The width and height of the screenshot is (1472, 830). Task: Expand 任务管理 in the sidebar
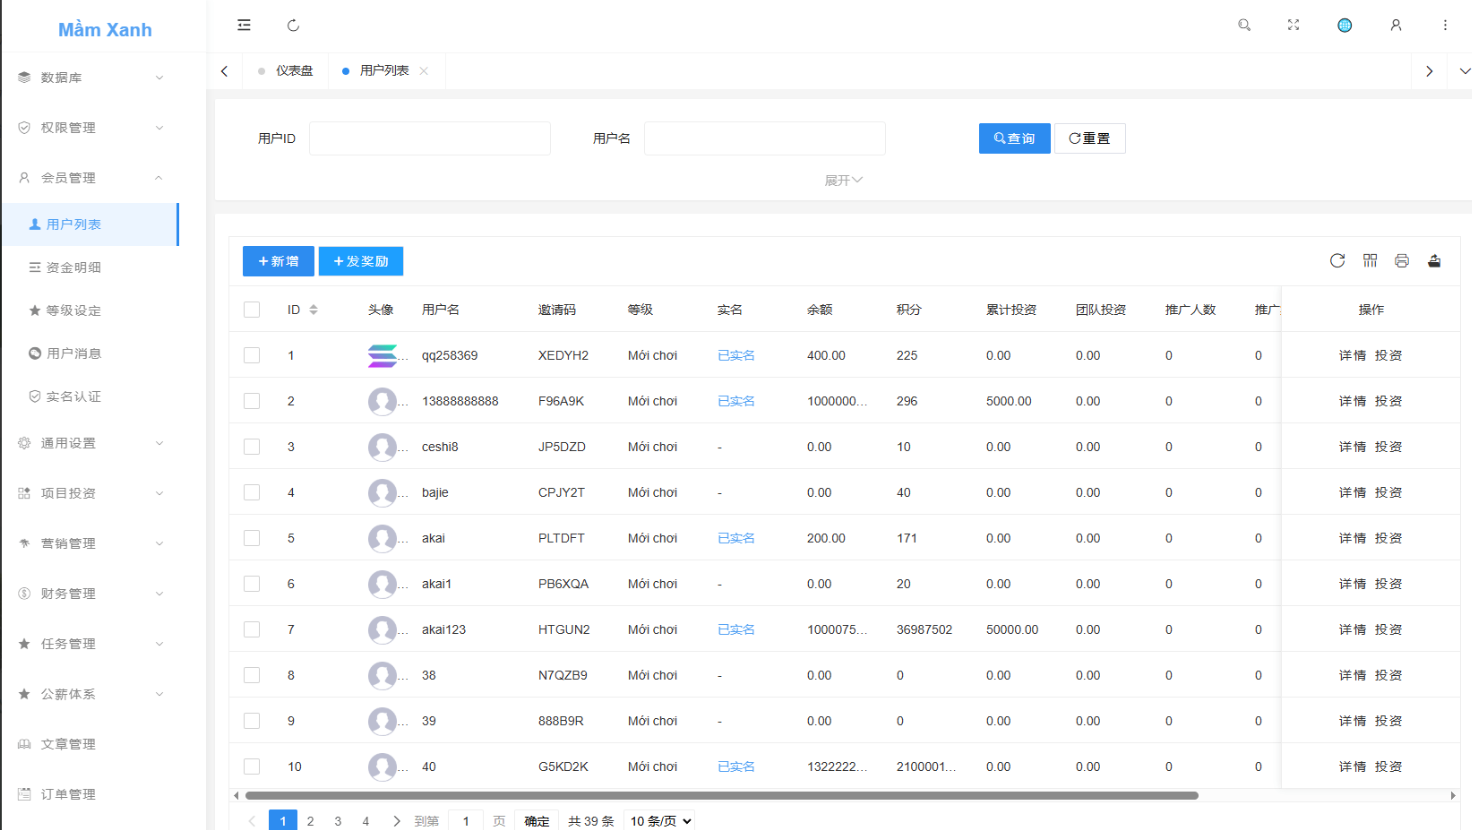point(90,644)
